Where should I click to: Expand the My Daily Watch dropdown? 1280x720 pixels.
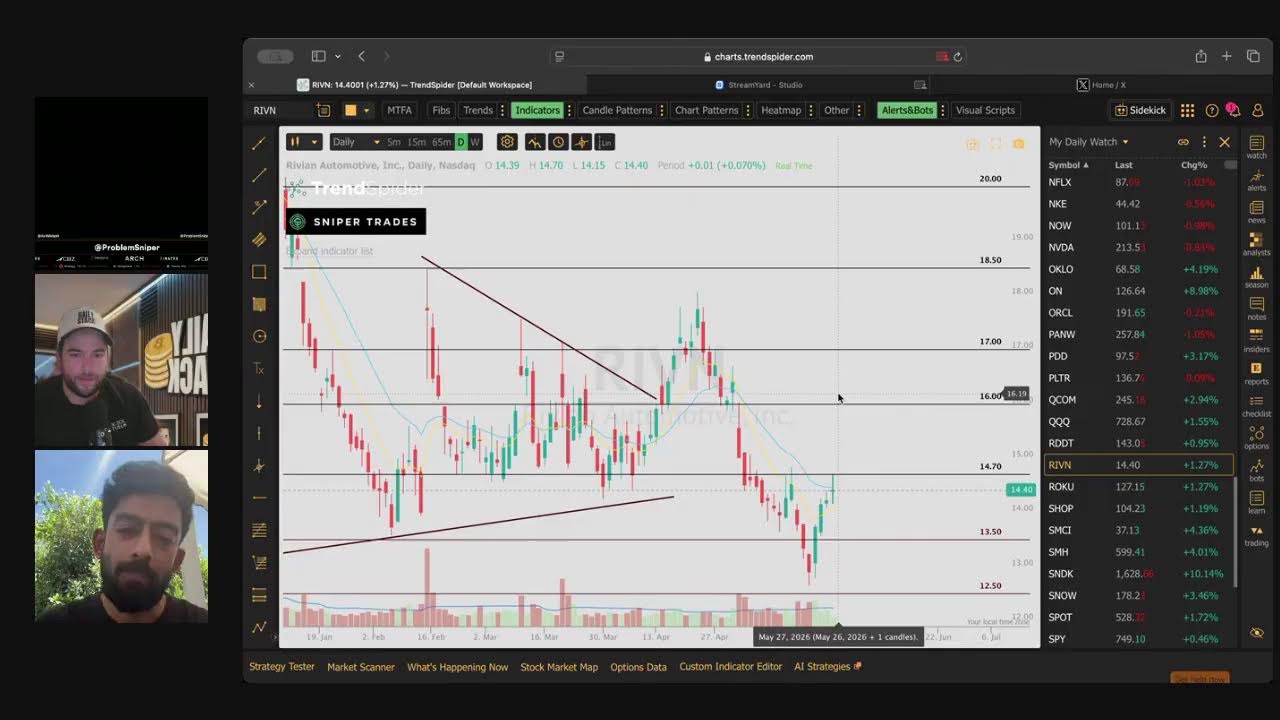click(1089, 142)
